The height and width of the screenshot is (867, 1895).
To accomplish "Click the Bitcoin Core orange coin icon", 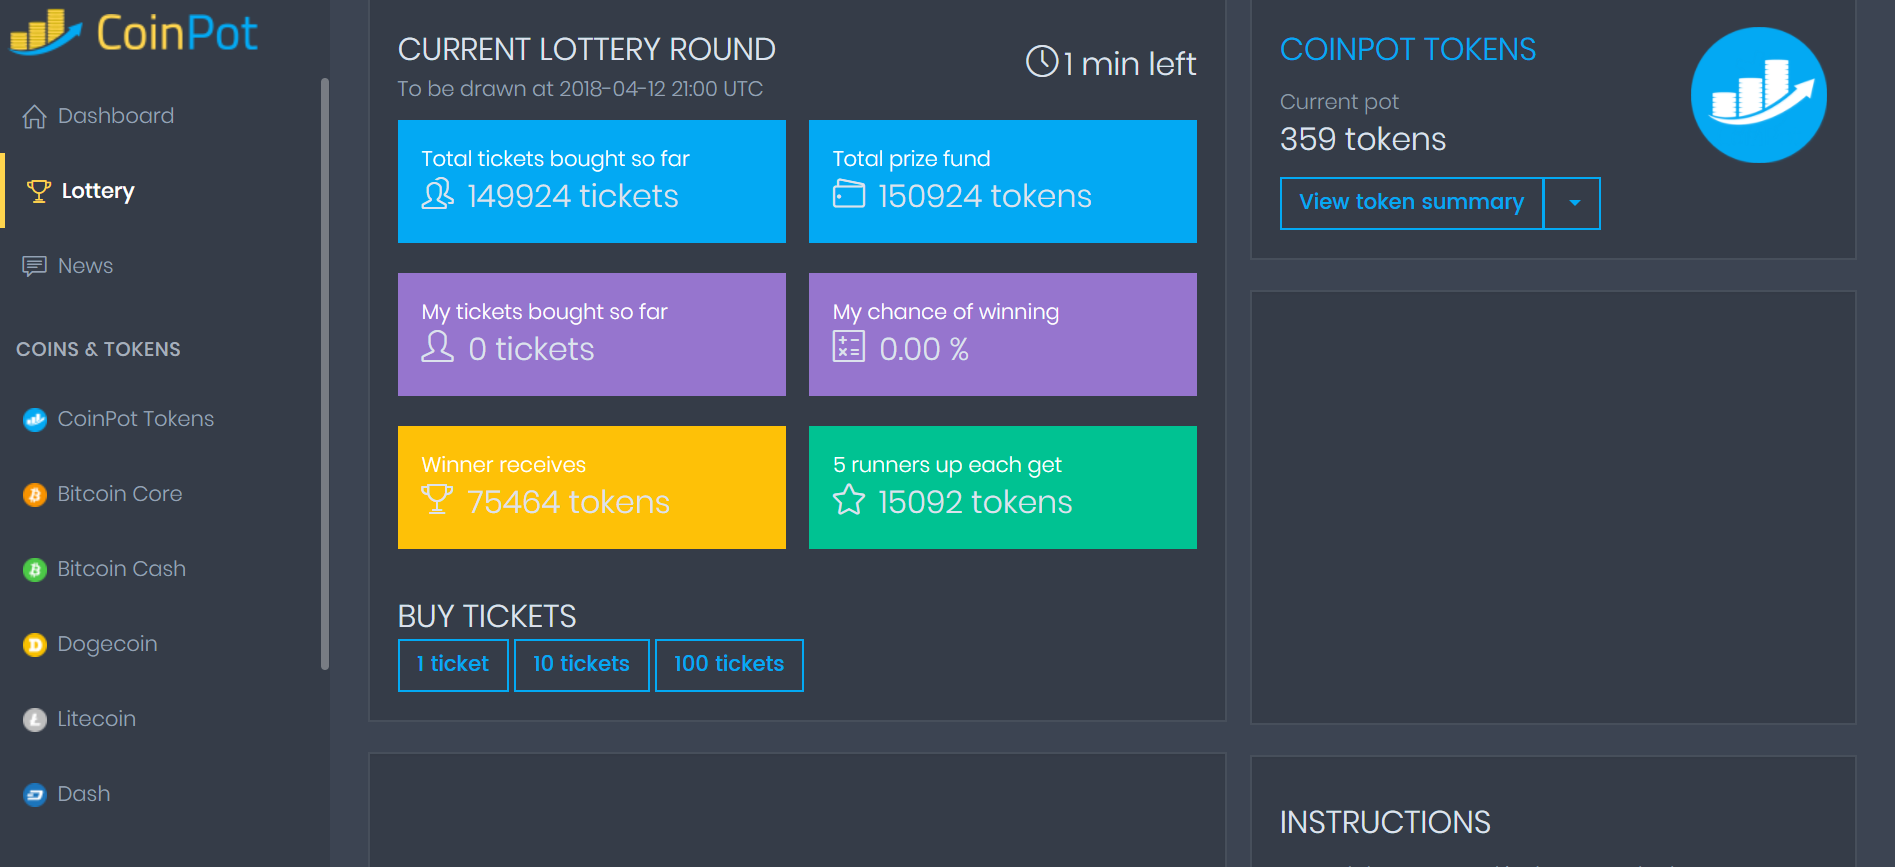I will click(35, 495).
